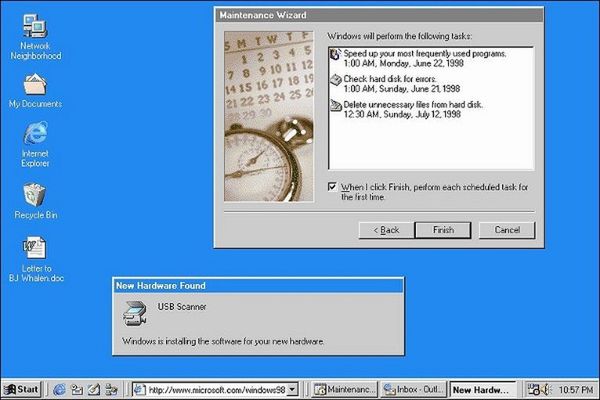Click the 'USB Scanner' label

click(x=182, y=307)
